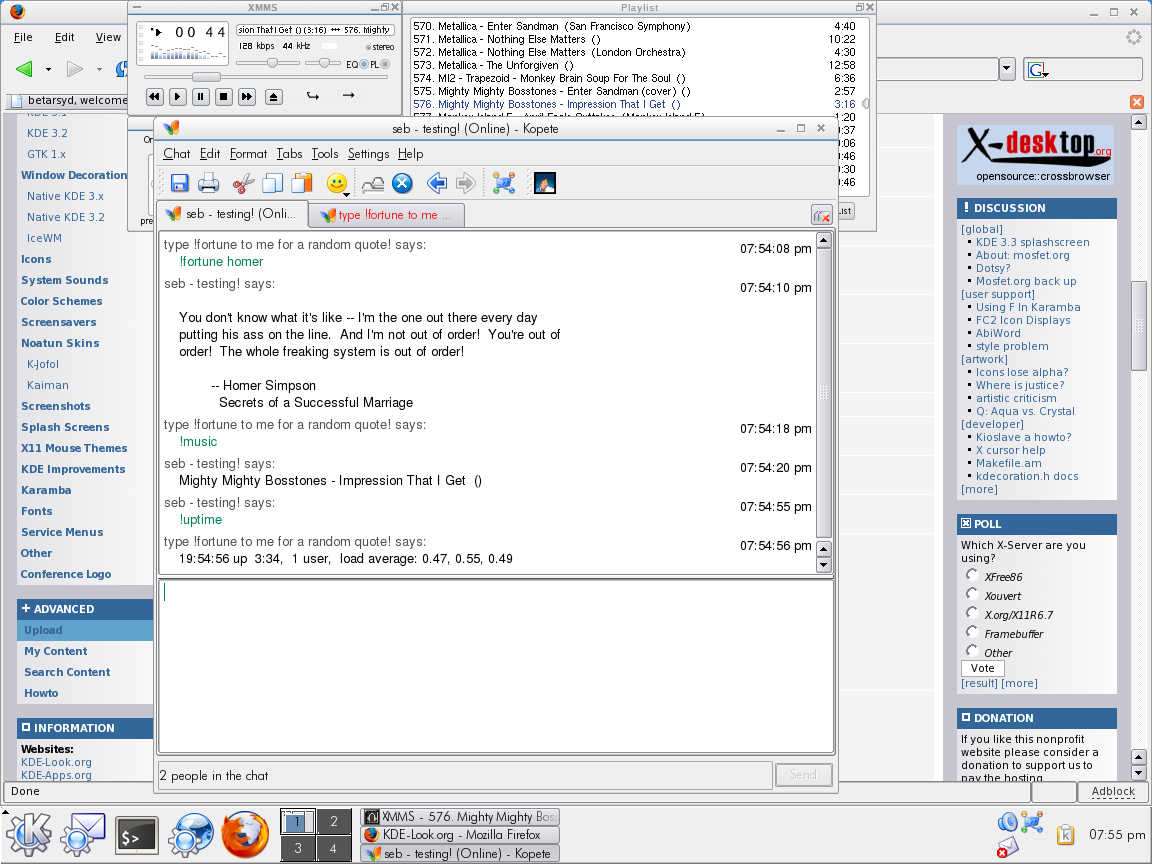Click the XMMS song position seek slider
Screen dimensions: 1152x864
pos(206,77)
